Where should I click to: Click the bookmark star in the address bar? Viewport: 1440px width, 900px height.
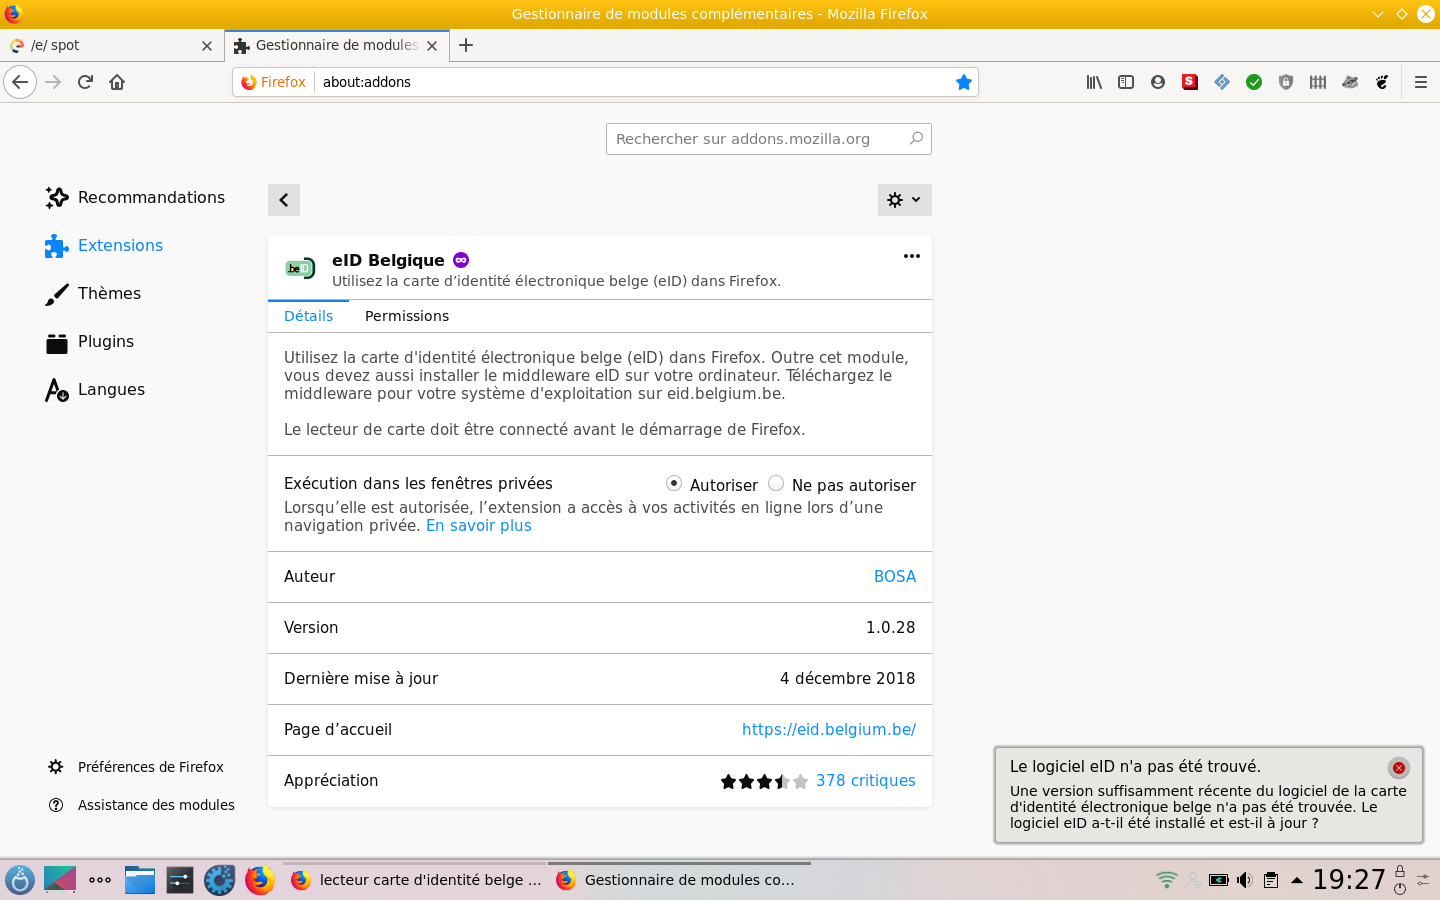click(x=963, y=82)
